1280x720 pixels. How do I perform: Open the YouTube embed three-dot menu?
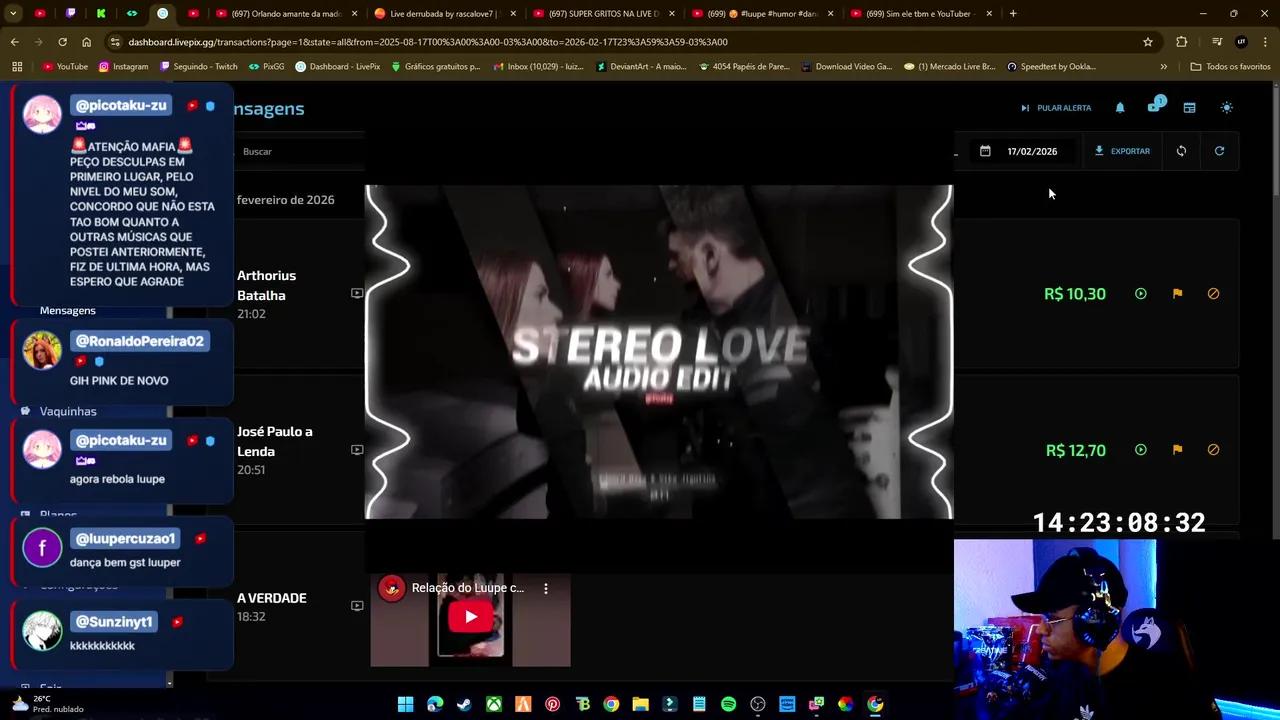546,588
